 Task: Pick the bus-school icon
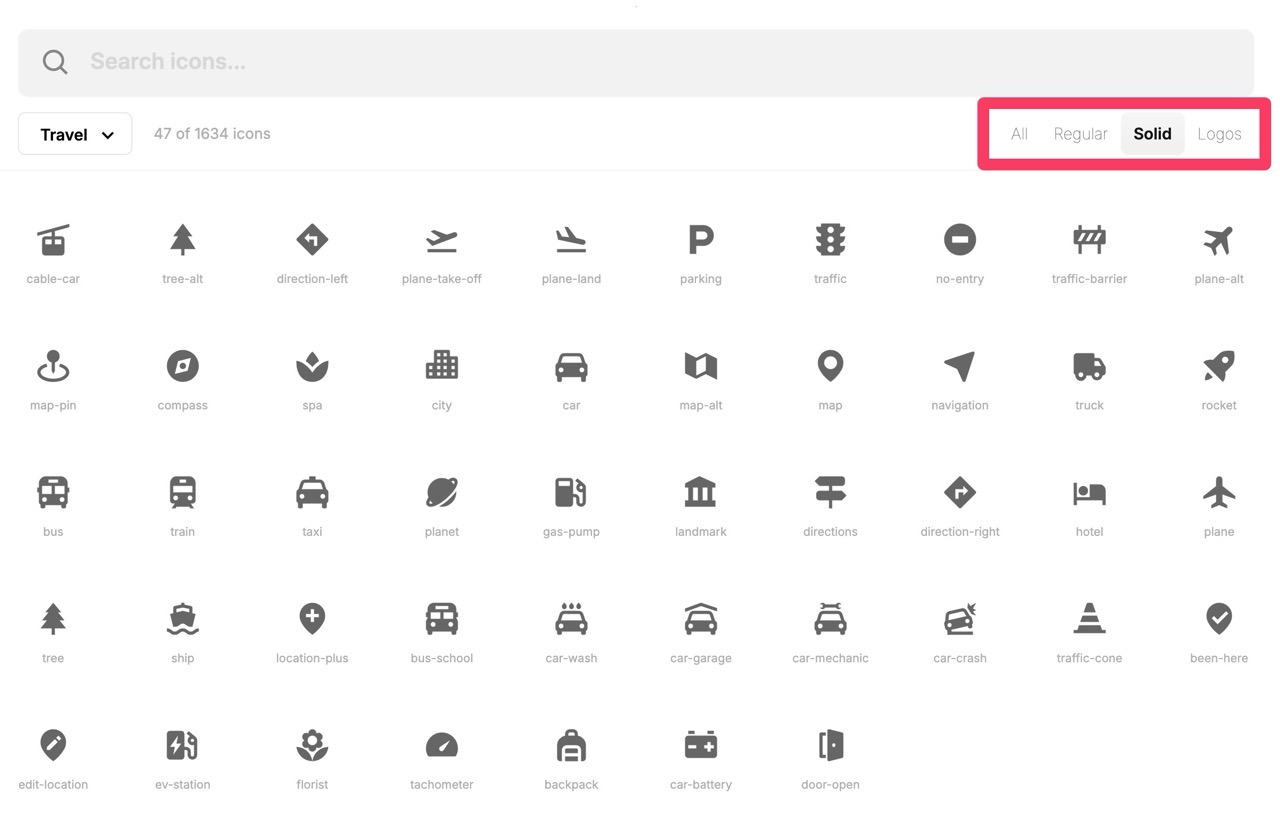(441, 619)
